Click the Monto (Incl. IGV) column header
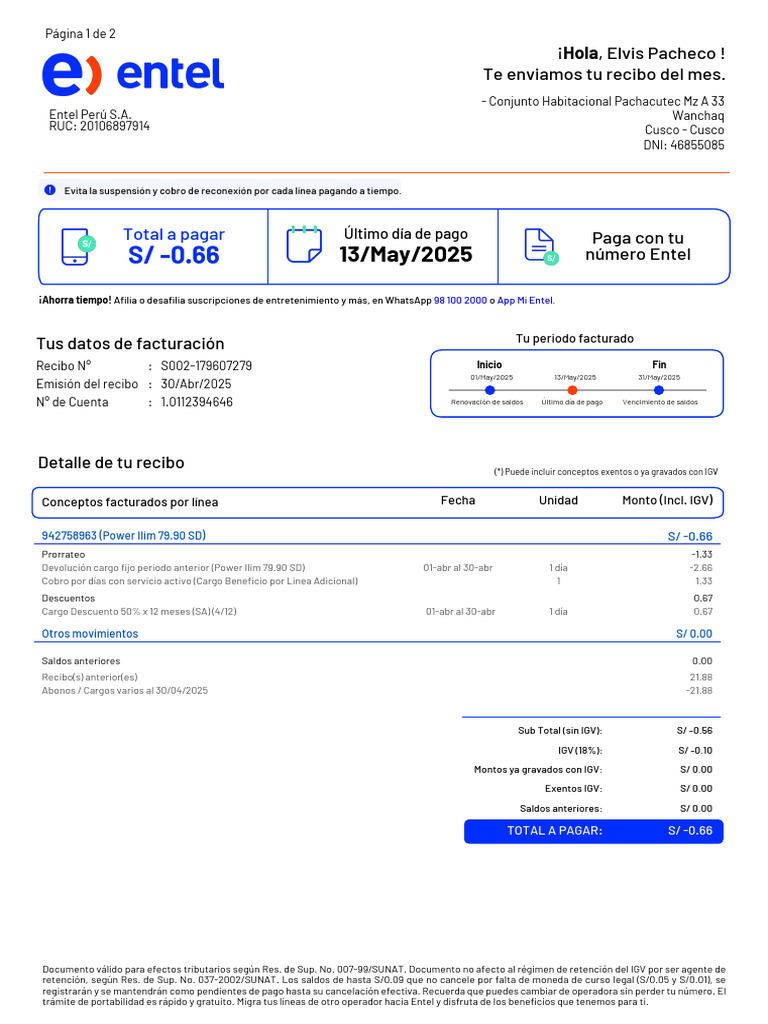 click(667, 500)
